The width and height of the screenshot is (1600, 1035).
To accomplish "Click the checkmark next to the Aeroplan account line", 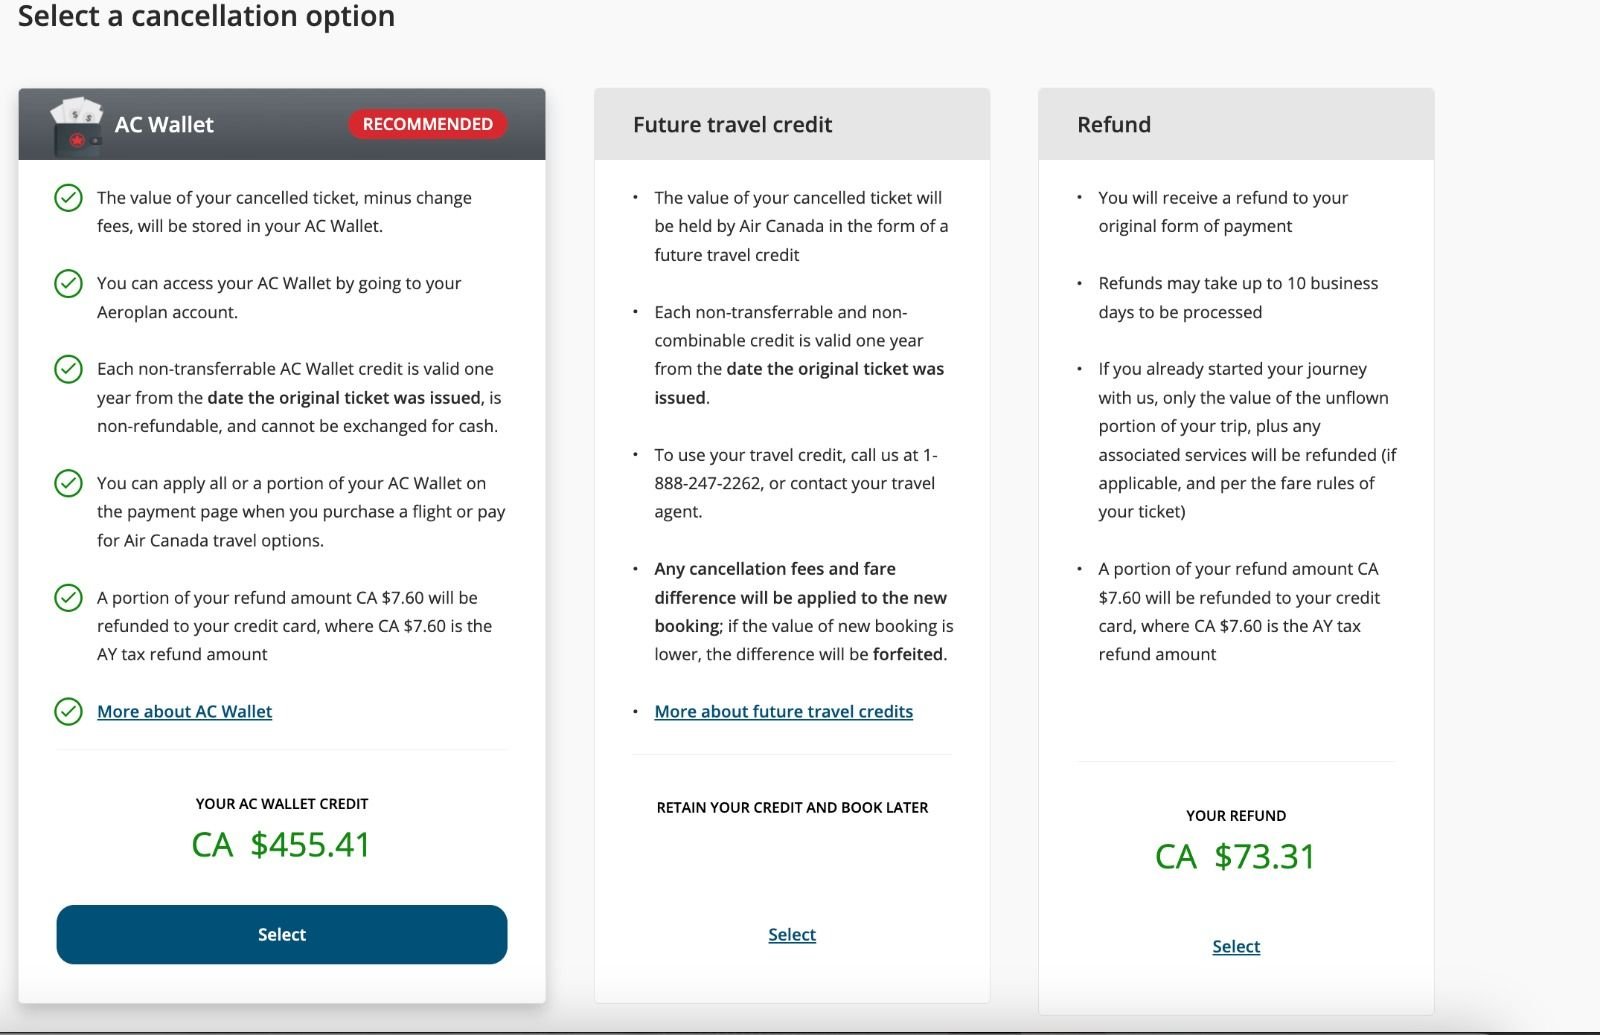I will click(x=68, y=284).
